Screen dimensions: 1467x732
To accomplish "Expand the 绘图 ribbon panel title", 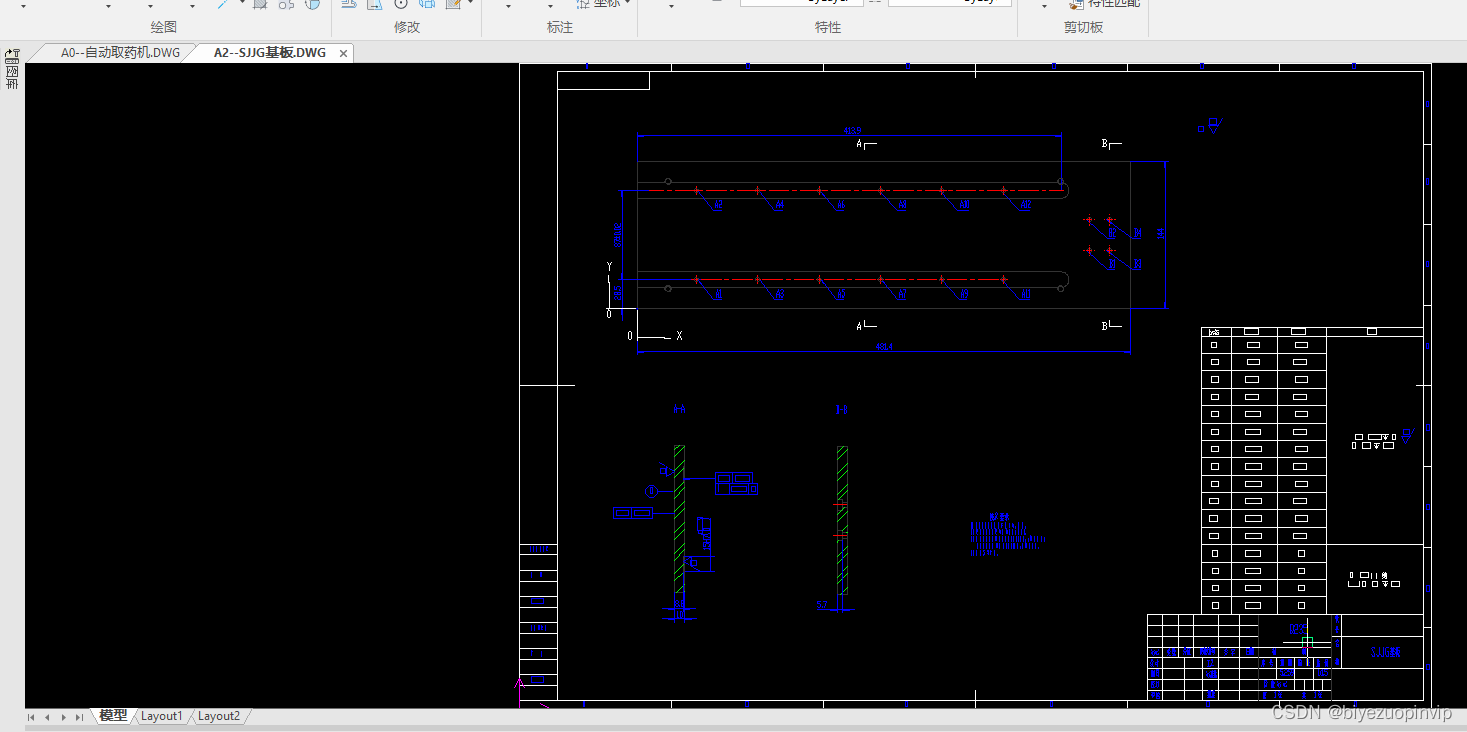I will [x=163, y=27].
